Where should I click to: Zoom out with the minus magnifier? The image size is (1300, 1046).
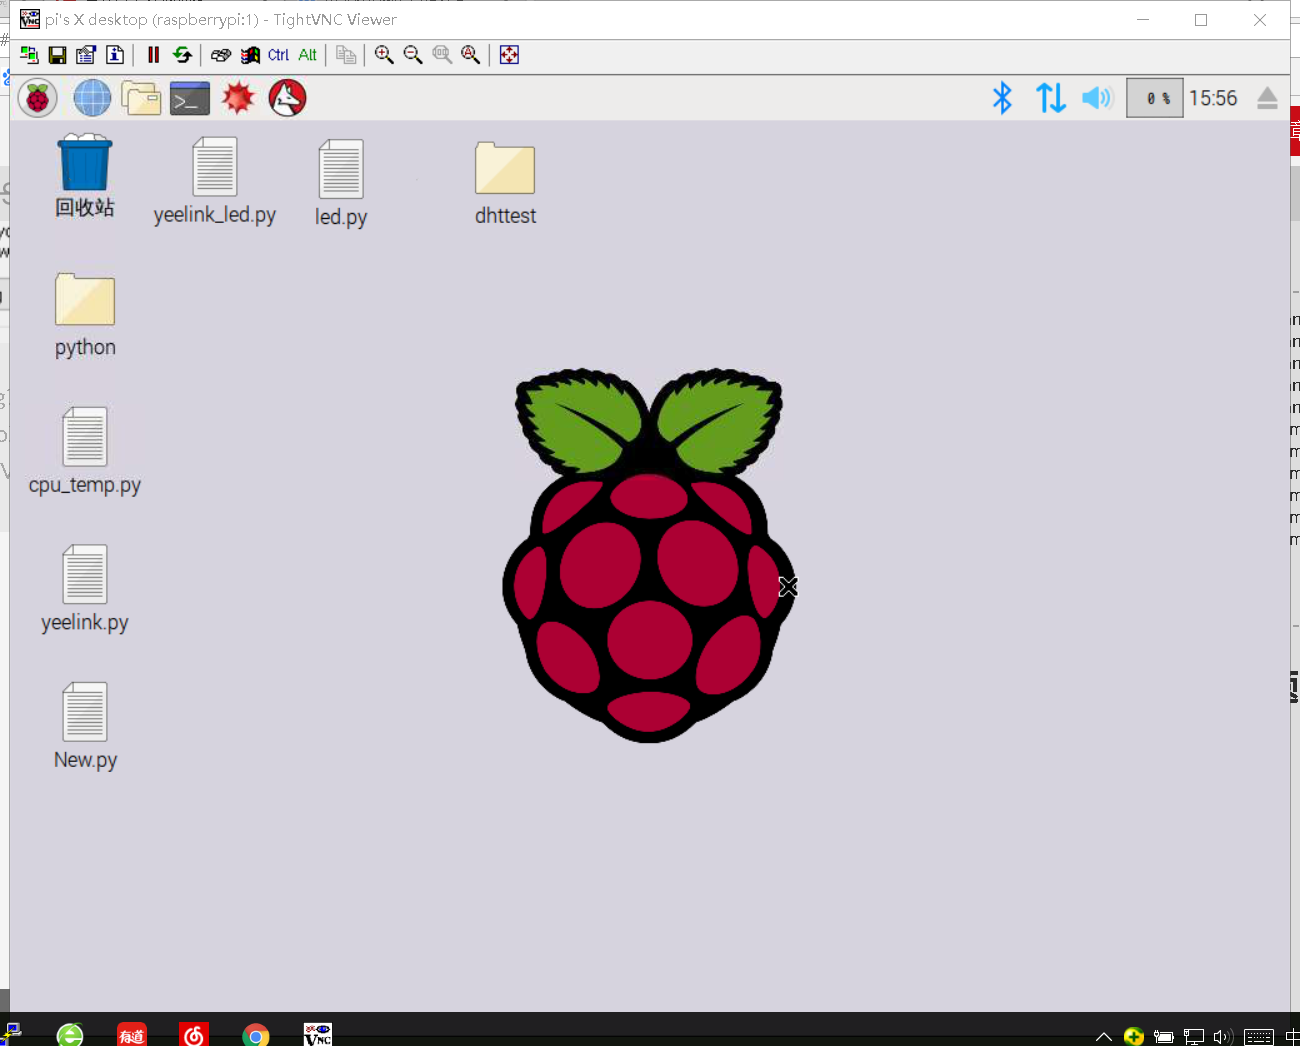(413, 55)
